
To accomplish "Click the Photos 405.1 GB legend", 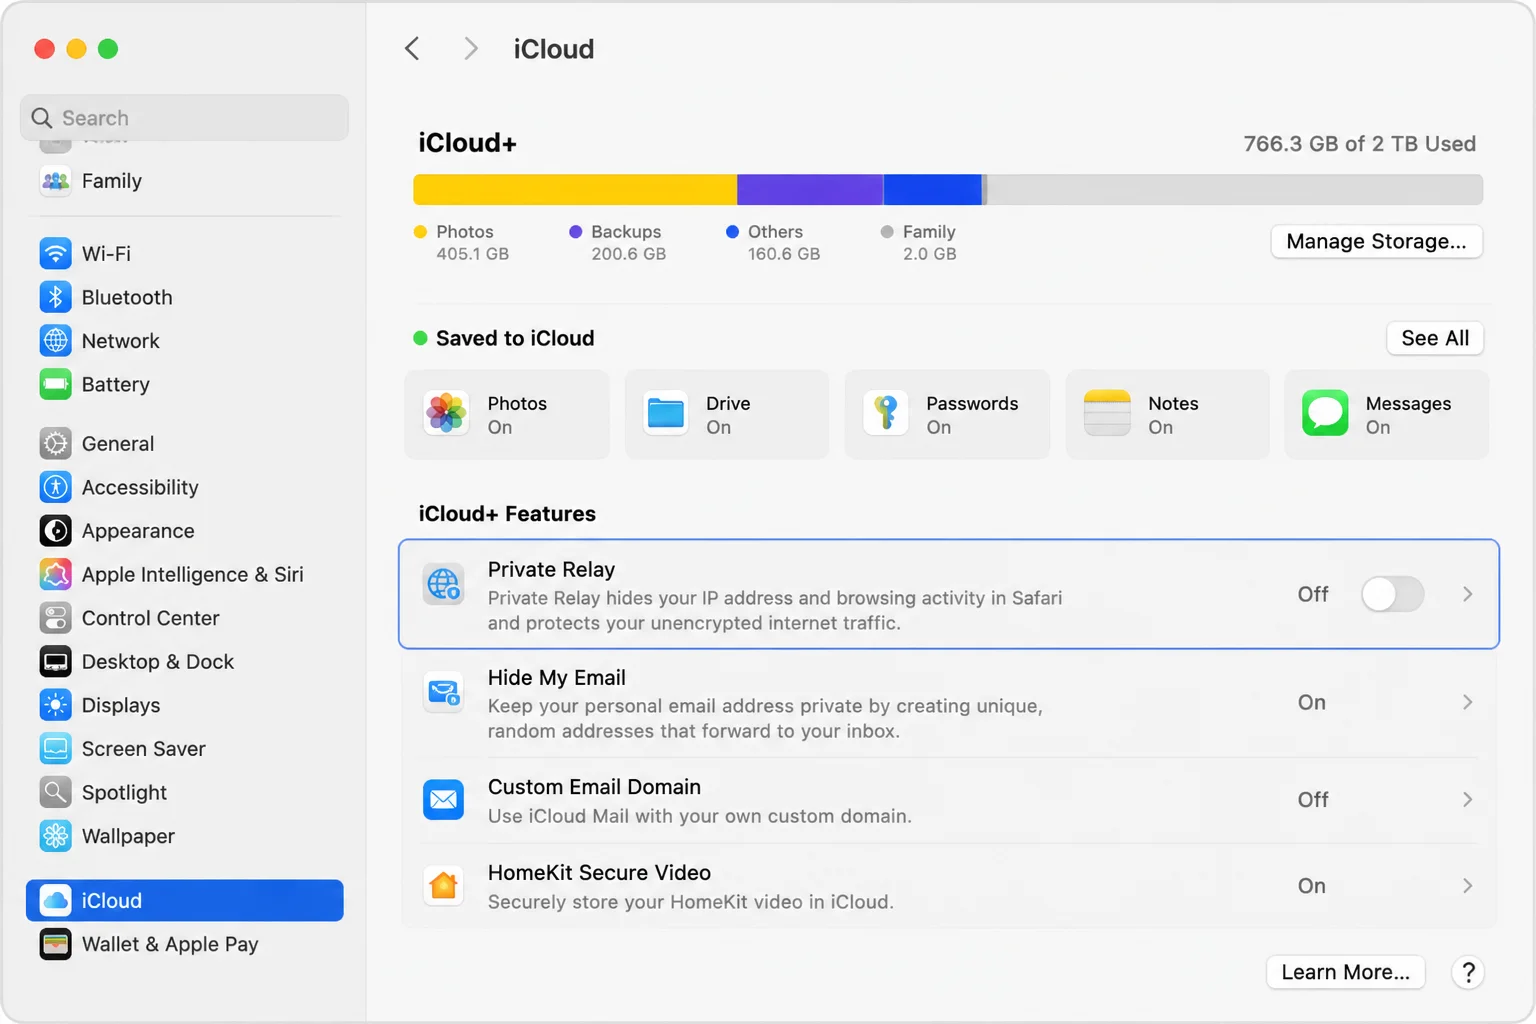I will (x=462, y=242).
